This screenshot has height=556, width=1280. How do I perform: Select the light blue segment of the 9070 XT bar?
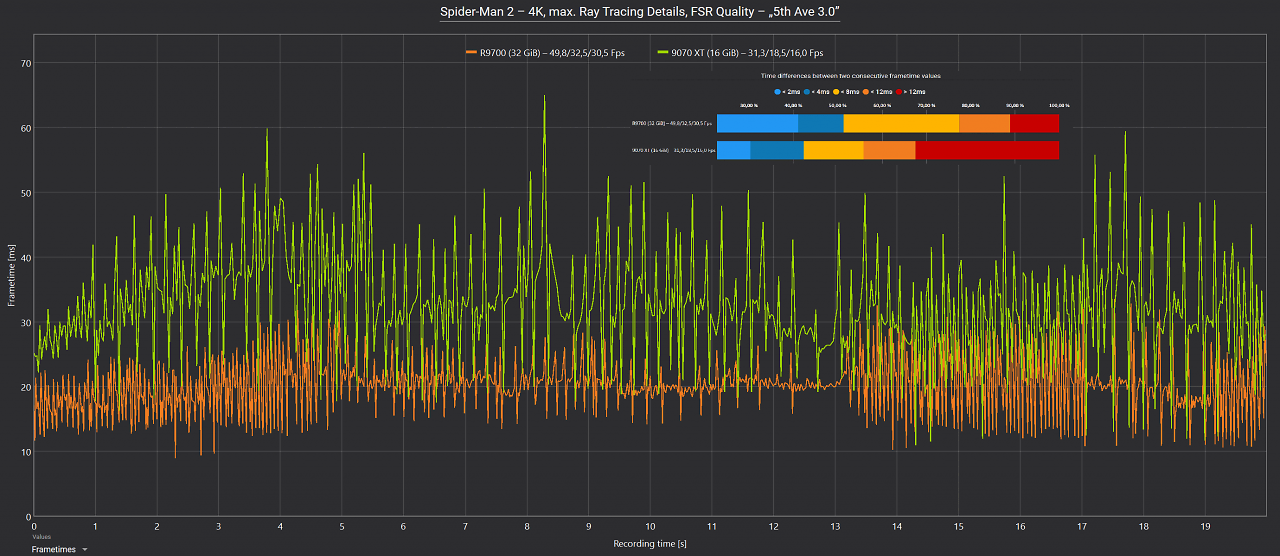(733, 150)
